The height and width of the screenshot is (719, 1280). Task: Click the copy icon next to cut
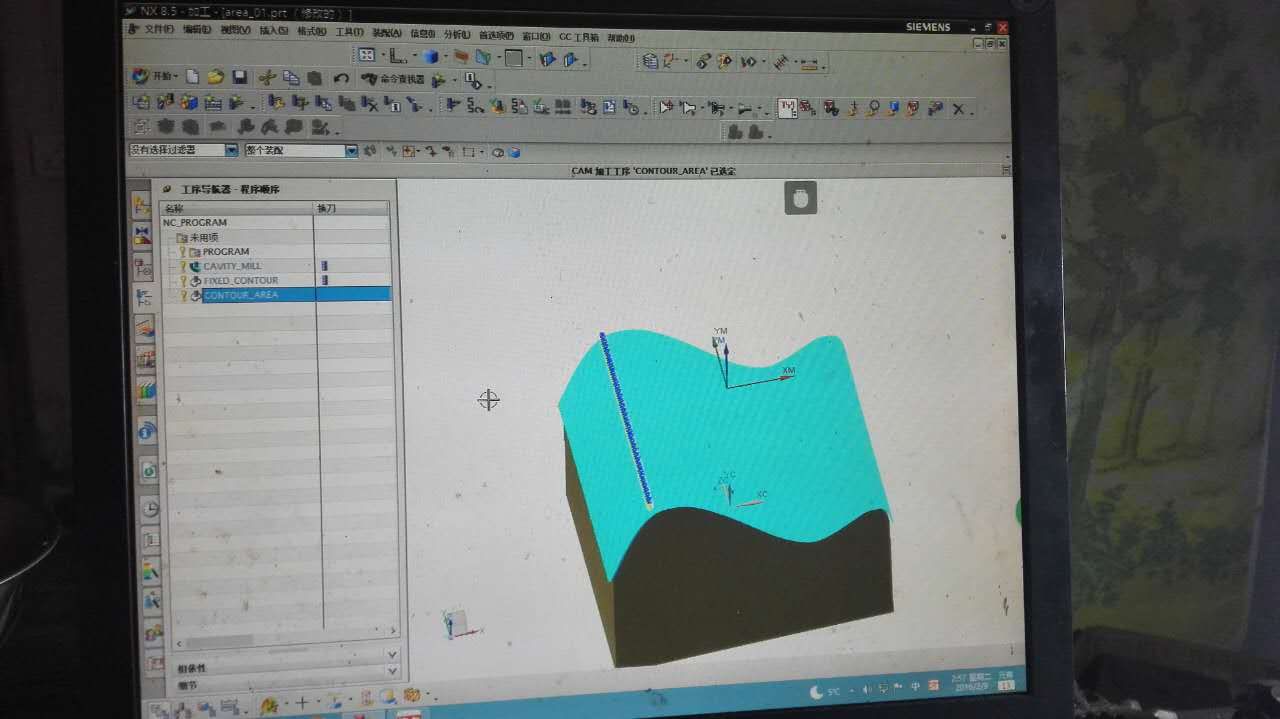(x=291, y=78)
